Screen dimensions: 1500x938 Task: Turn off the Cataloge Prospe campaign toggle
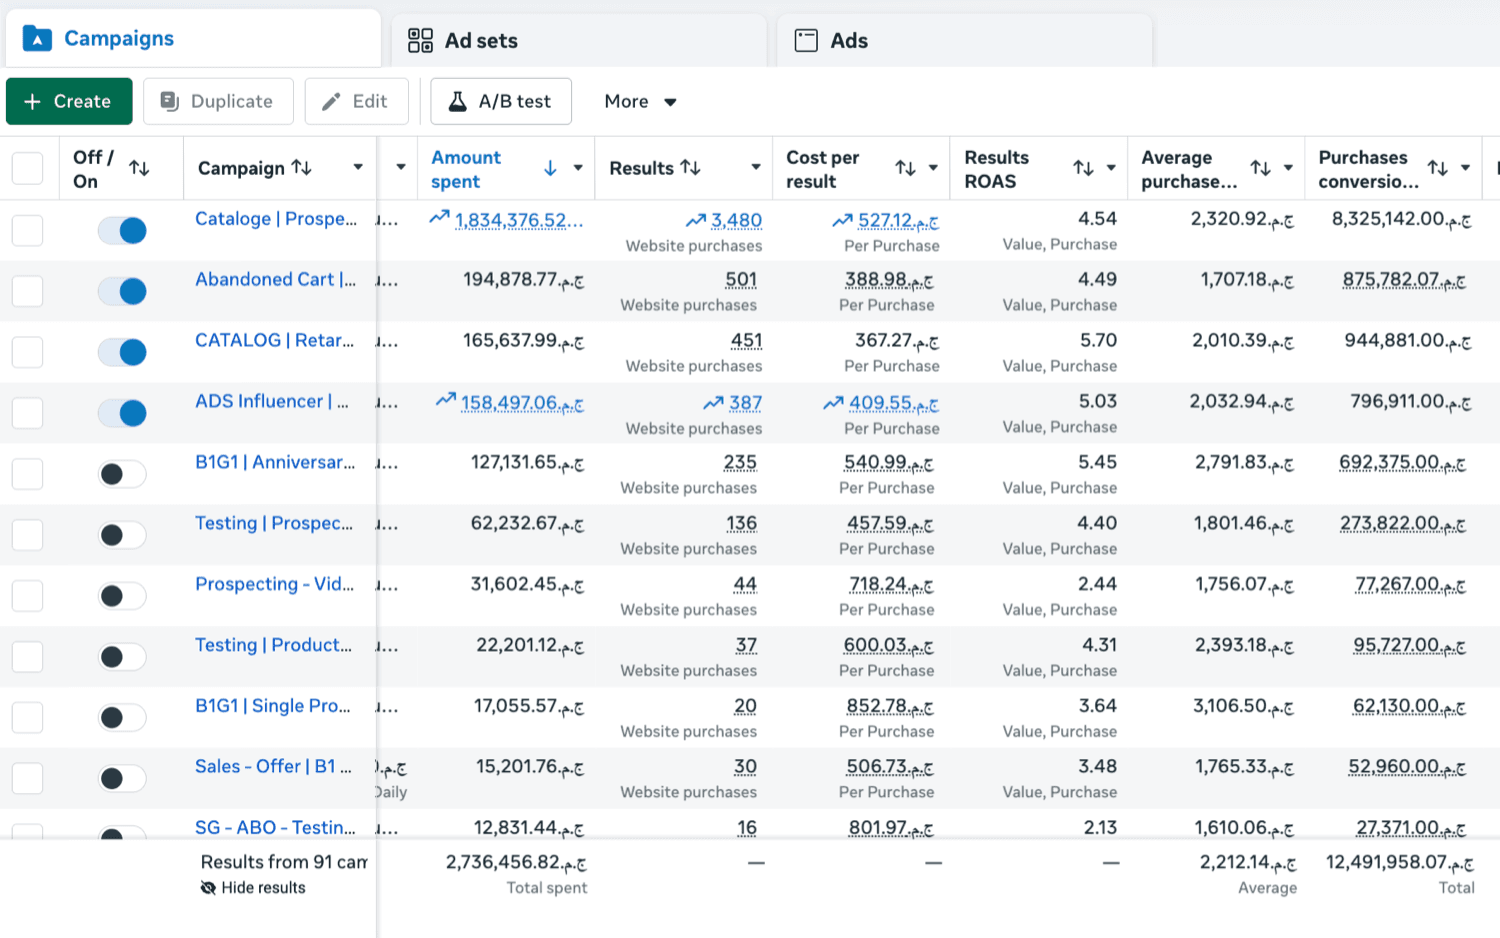tap(122, 231)
